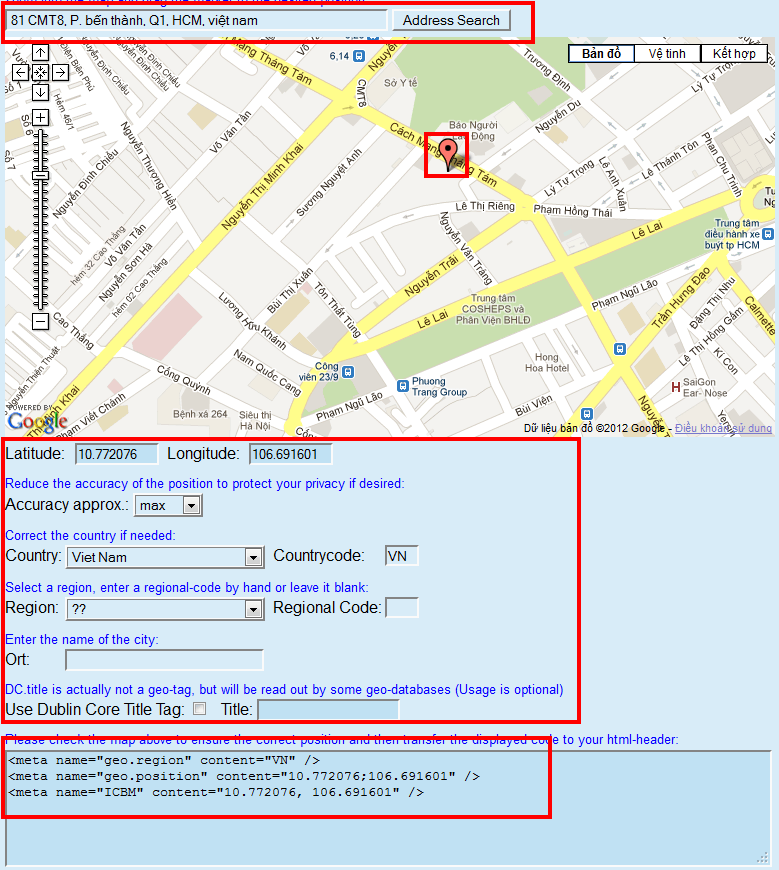Pan the map up with arrow
Image resolution: width=779 pixels, height=870 pixels.
(40, 53)
